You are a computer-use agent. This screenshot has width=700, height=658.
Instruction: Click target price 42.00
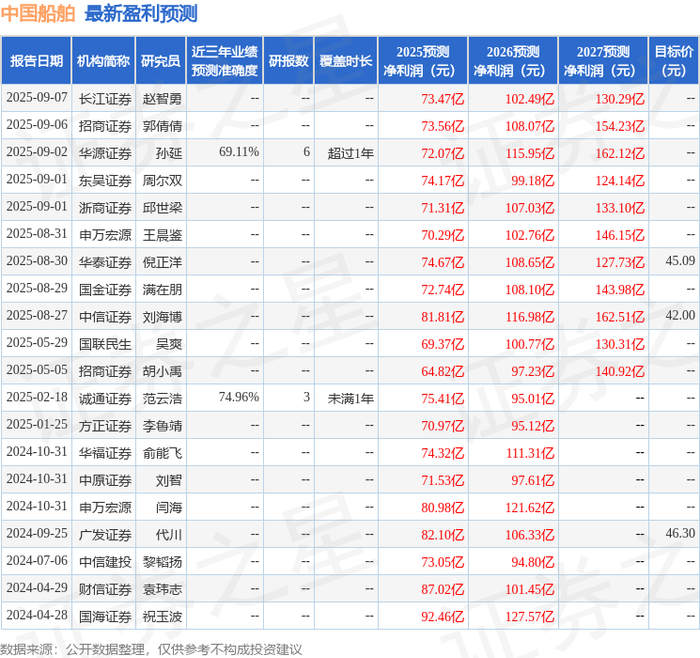tap(680, 315)
